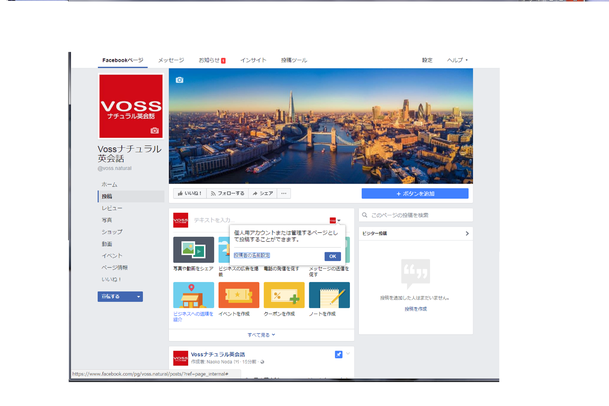The width and height of the screenshot is (609, 406).
Task: Select ホーム in the left sidebar
Action: pos(130,185)
